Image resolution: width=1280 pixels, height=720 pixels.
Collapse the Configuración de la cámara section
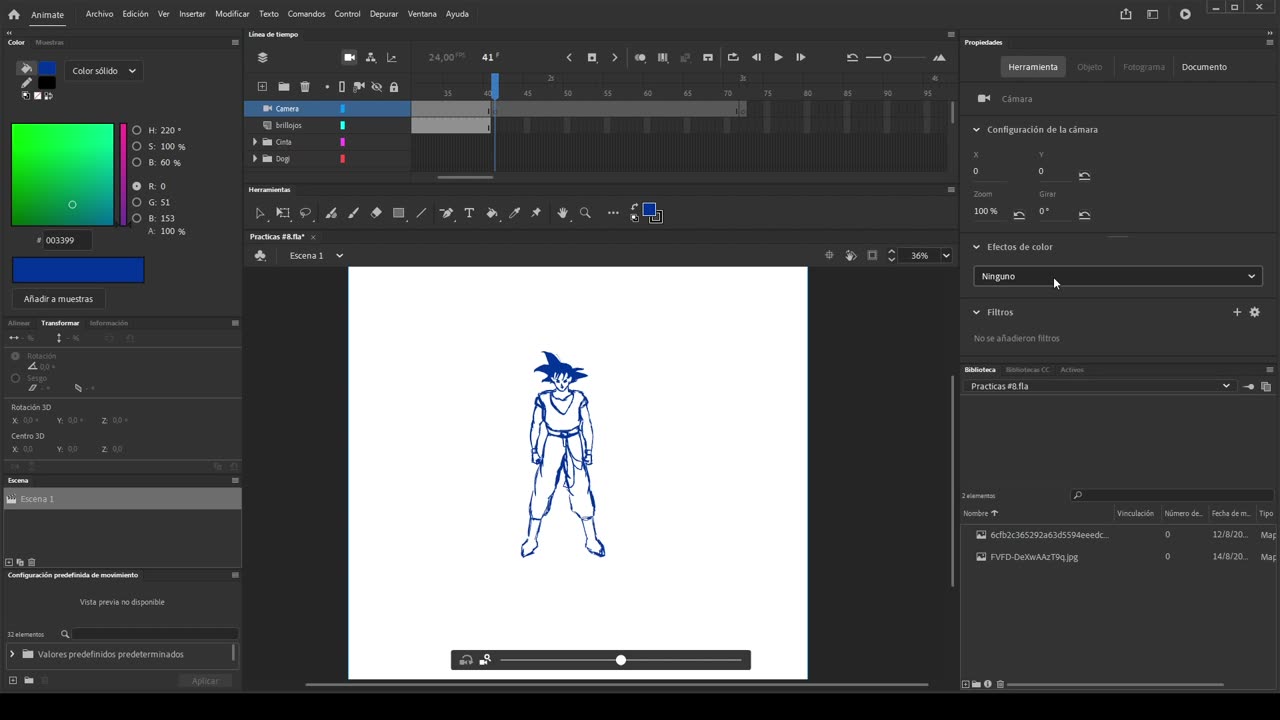pos(976,129)
